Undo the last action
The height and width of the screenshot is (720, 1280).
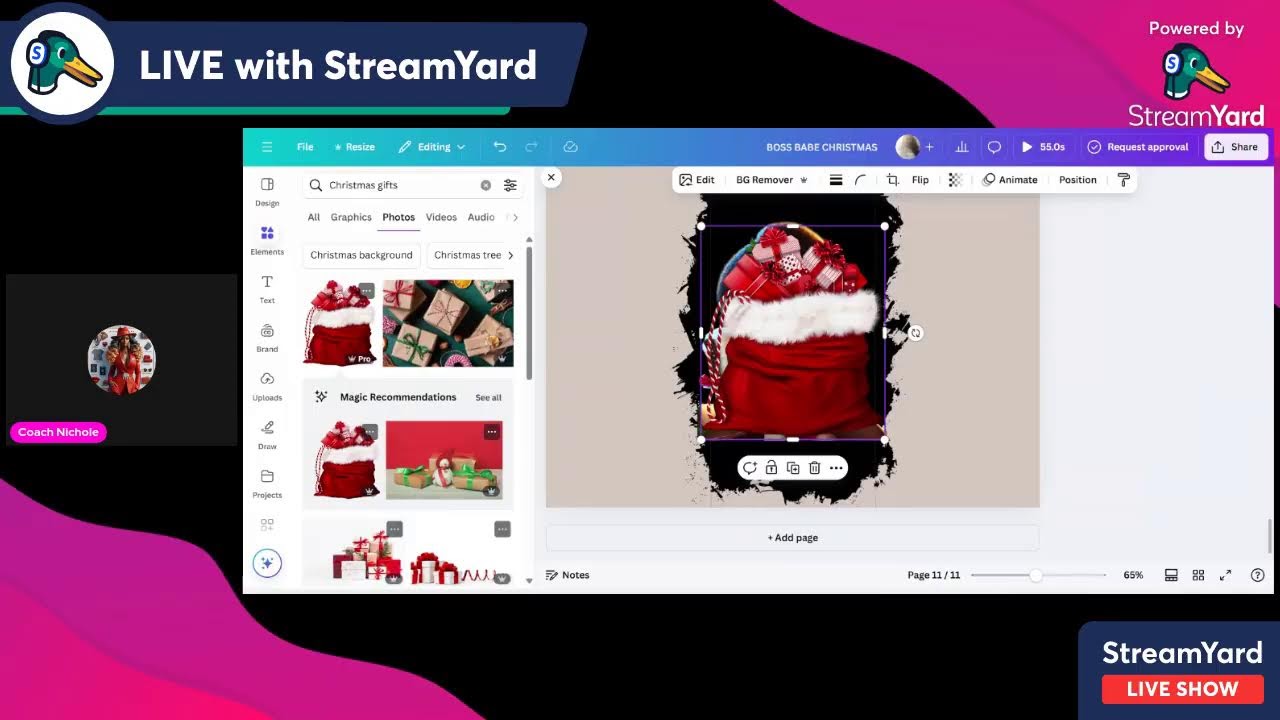500,147
